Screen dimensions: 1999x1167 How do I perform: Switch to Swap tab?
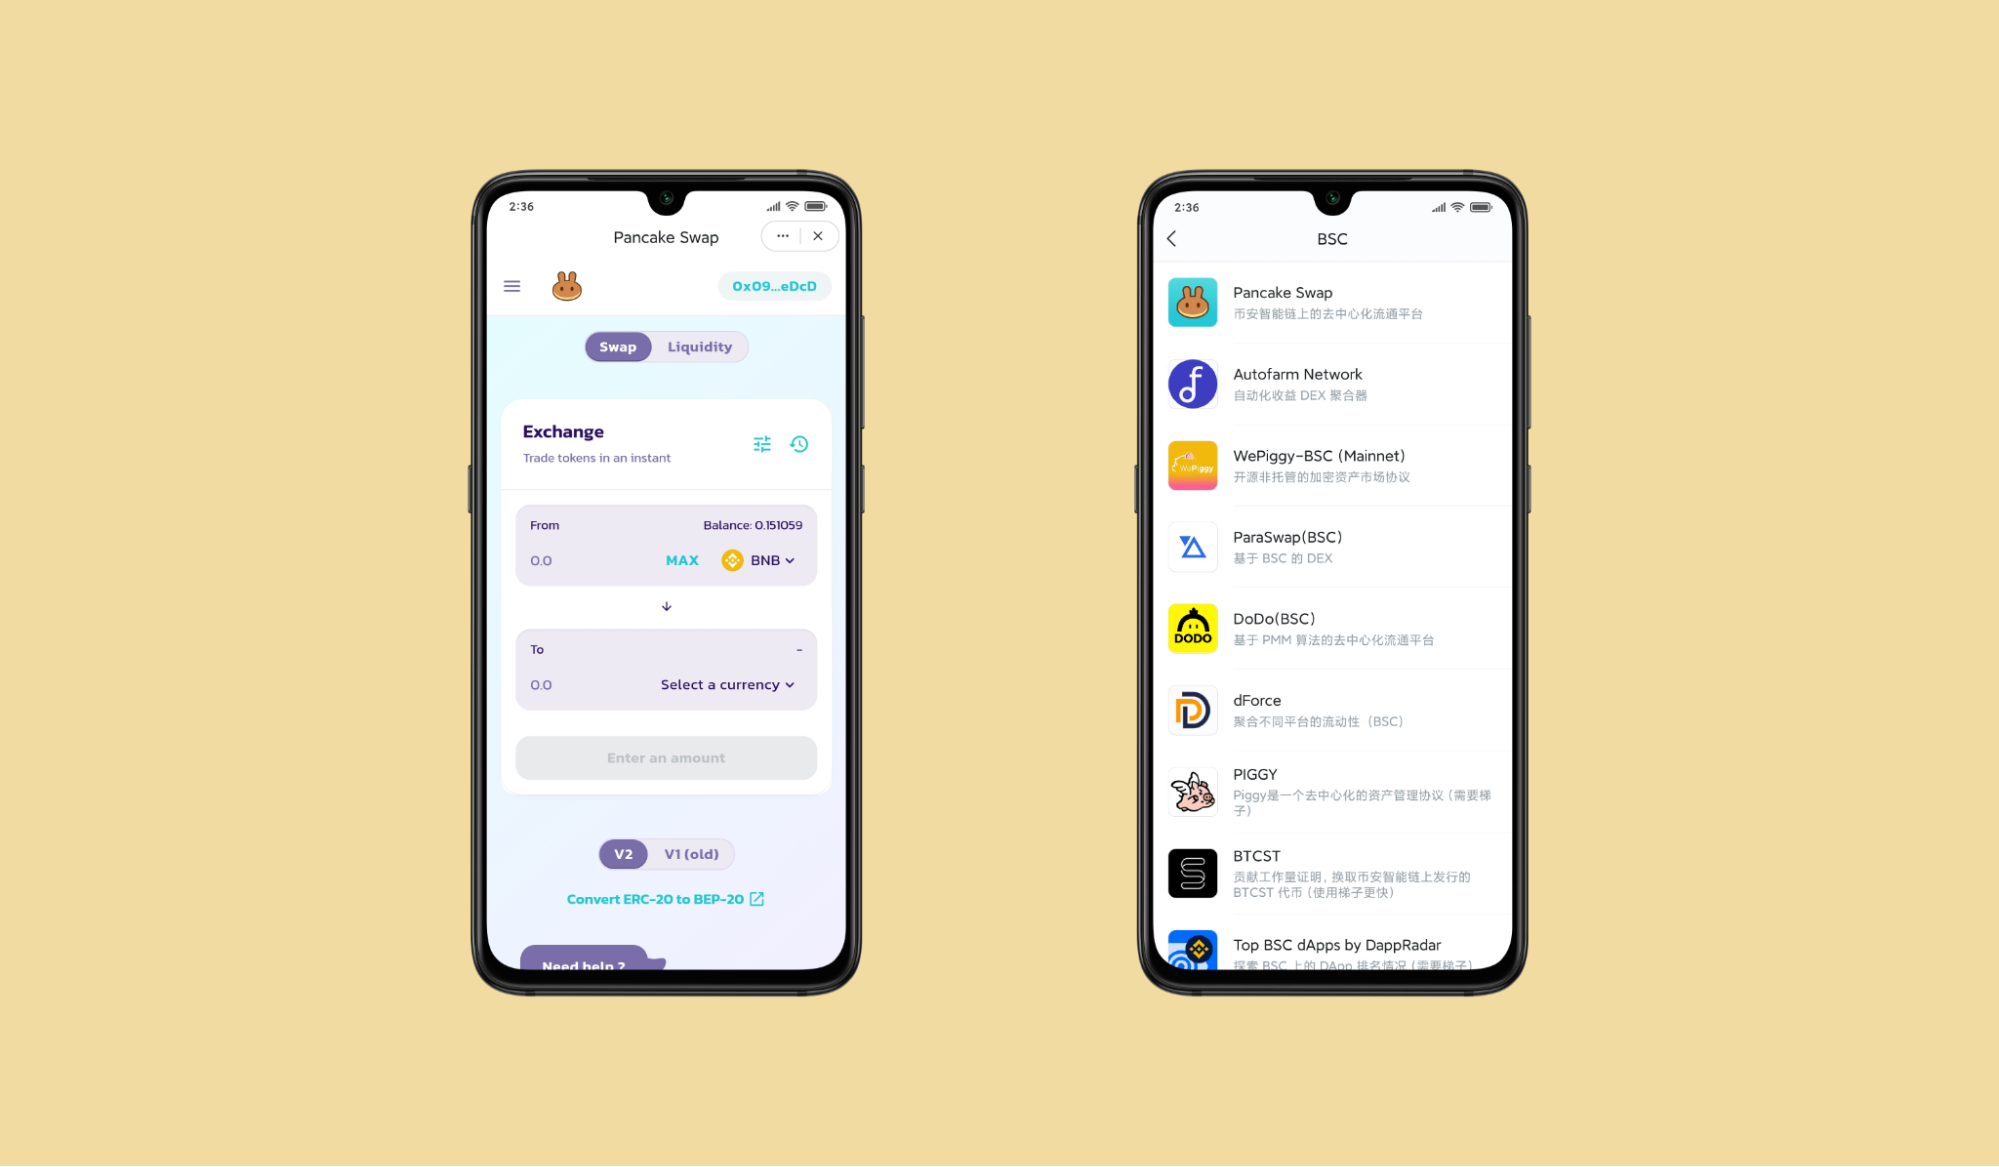coord(615,346)
